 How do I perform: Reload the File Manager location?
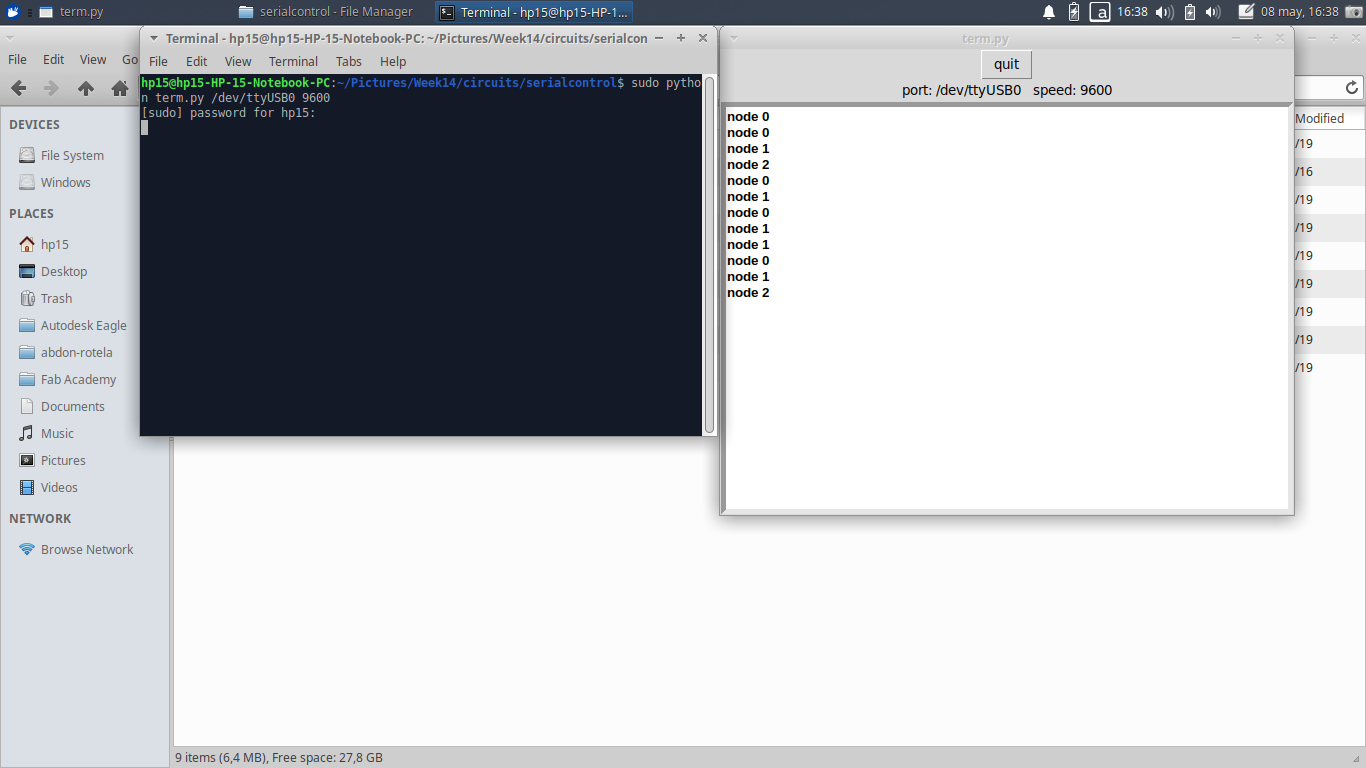point(1352,88)
